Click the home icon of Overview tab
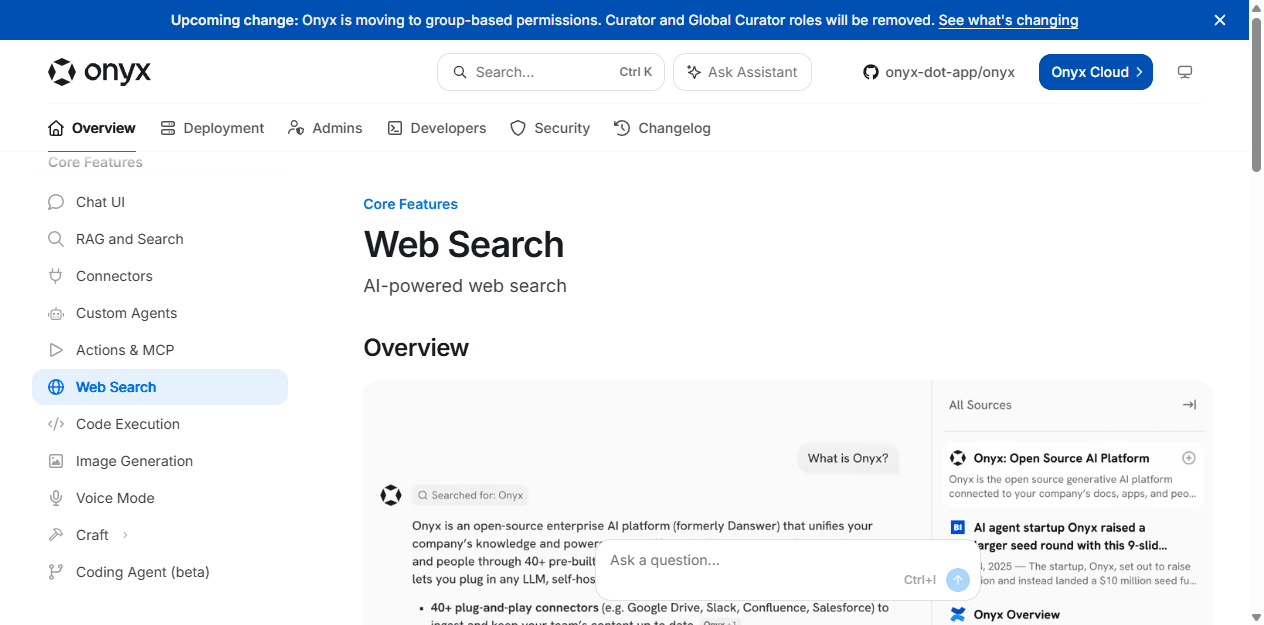The image size is (1264, 625). [56, 128]
